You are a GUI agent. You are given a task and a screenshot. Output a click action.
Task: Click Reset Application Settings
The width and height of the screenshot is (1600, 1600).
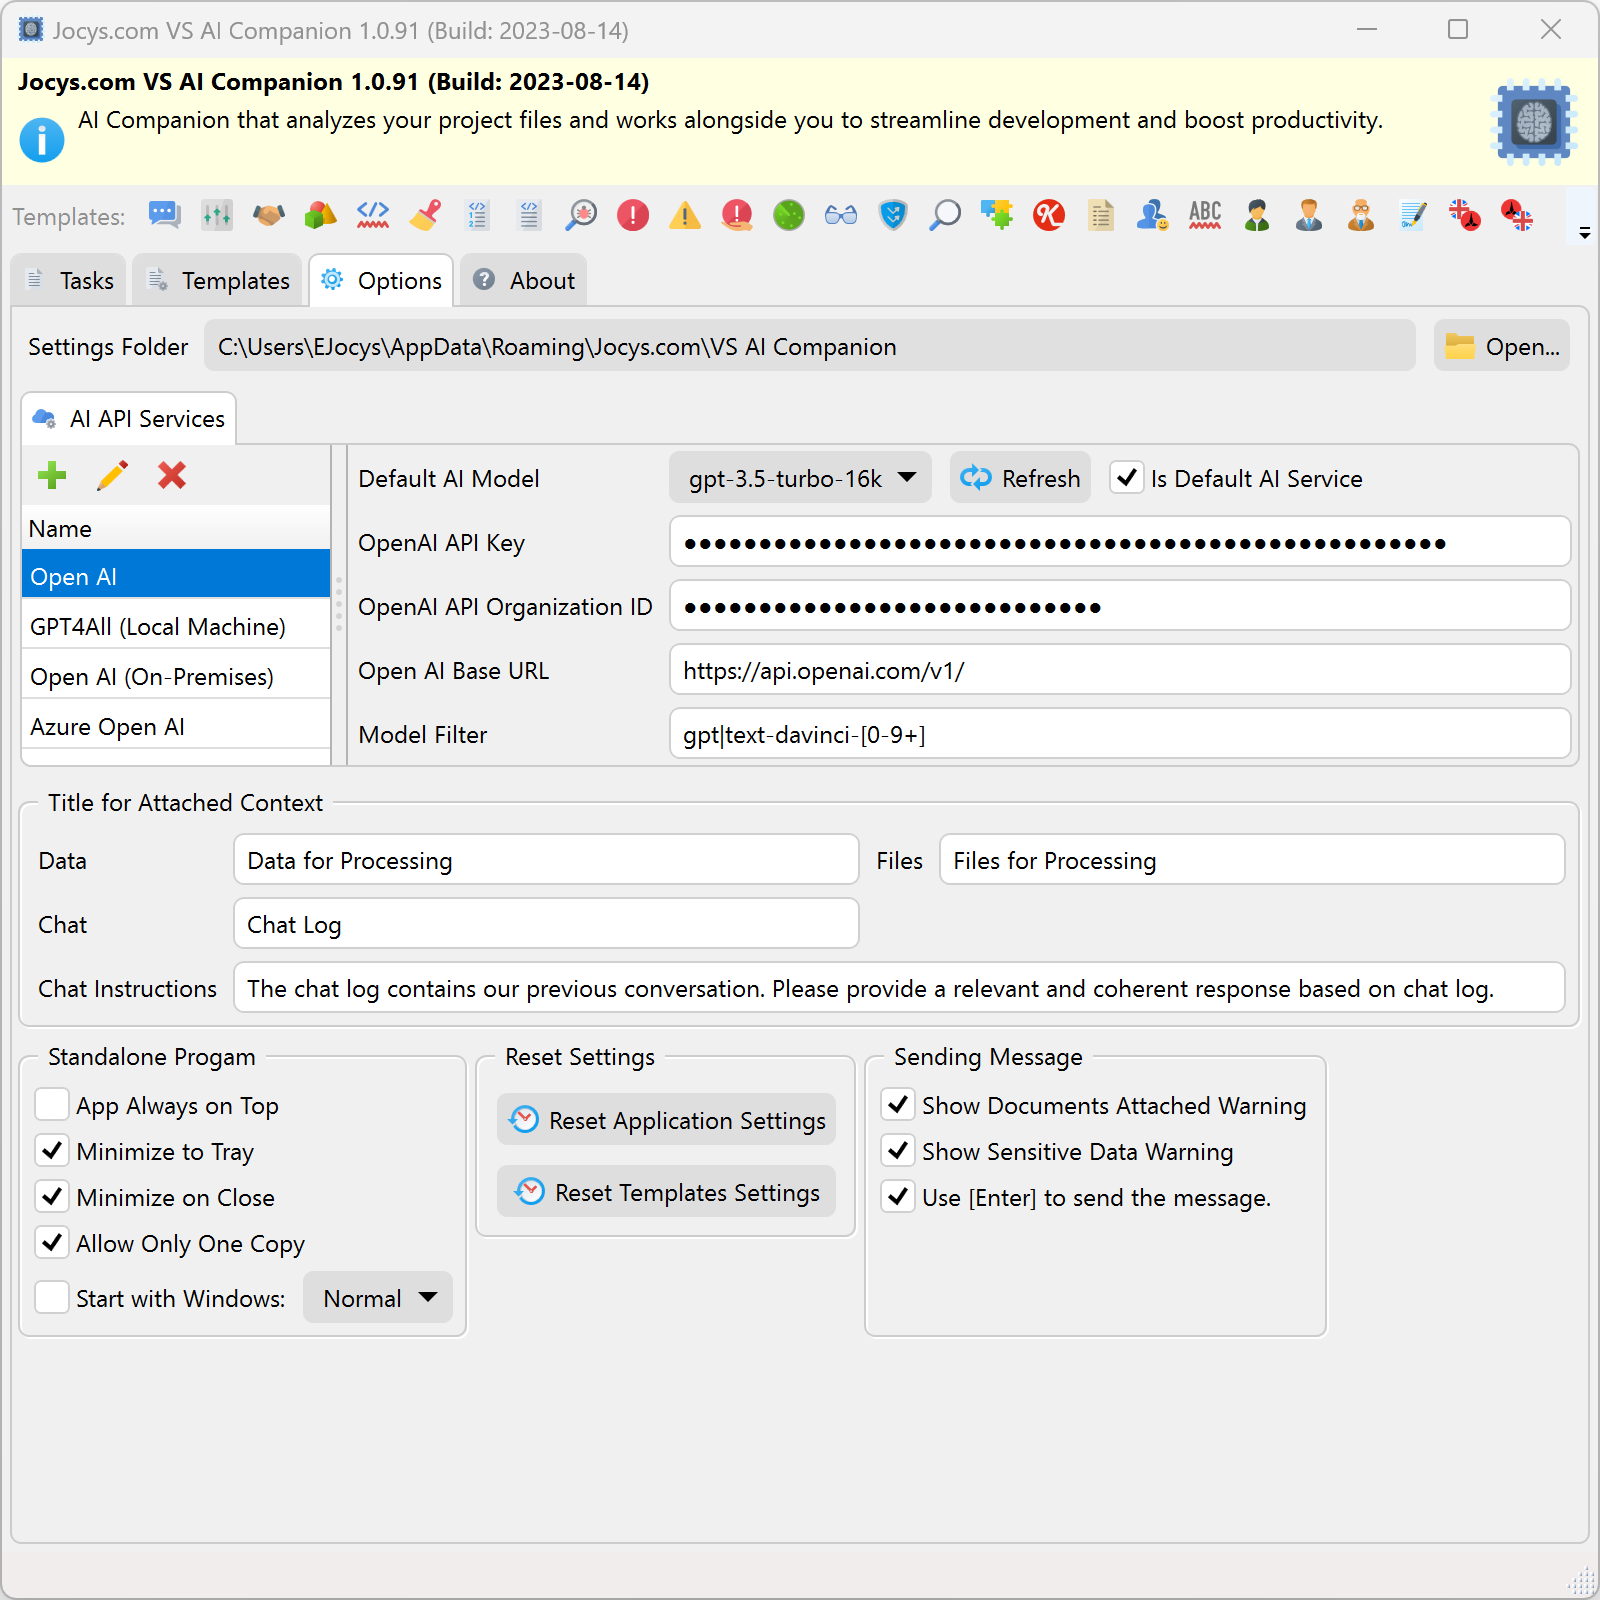tap(665, 1120)
